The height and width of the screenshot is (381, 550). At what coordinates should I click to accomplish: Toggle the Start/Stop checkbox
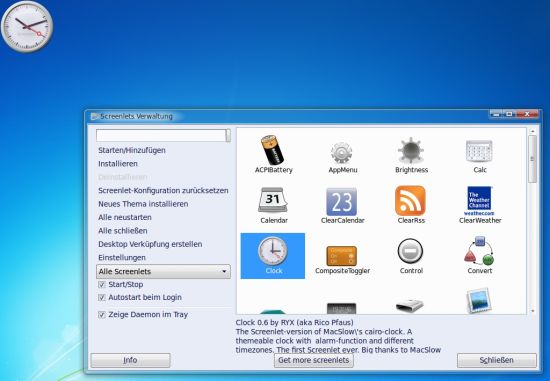(x=102, y=285)
